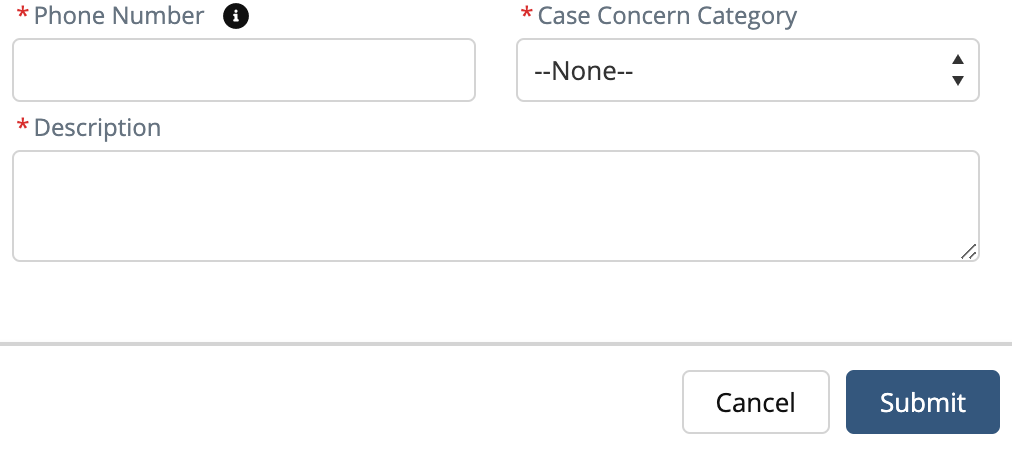Submit the case form
Image resolution: width=1012 pixels, height=450 pixels.
pyautogui.click(x=922, y=402)
